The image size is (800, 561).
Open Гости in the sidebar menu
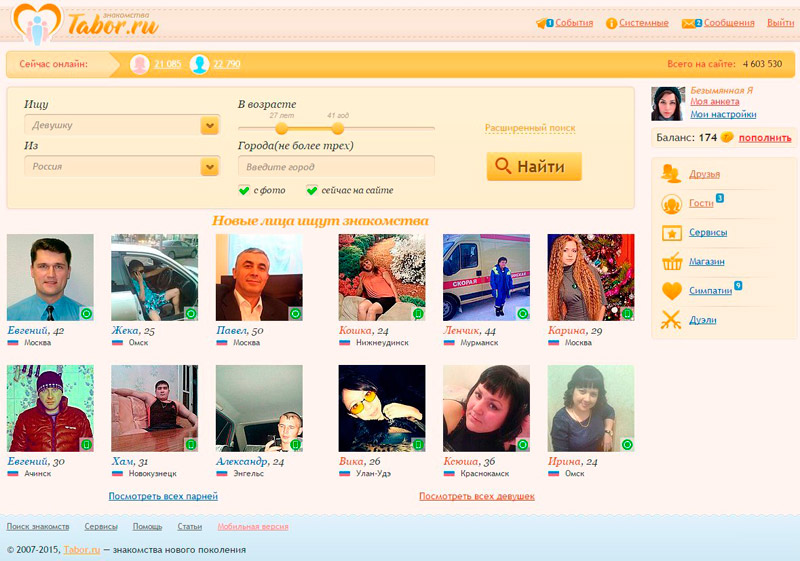[702, 203]
